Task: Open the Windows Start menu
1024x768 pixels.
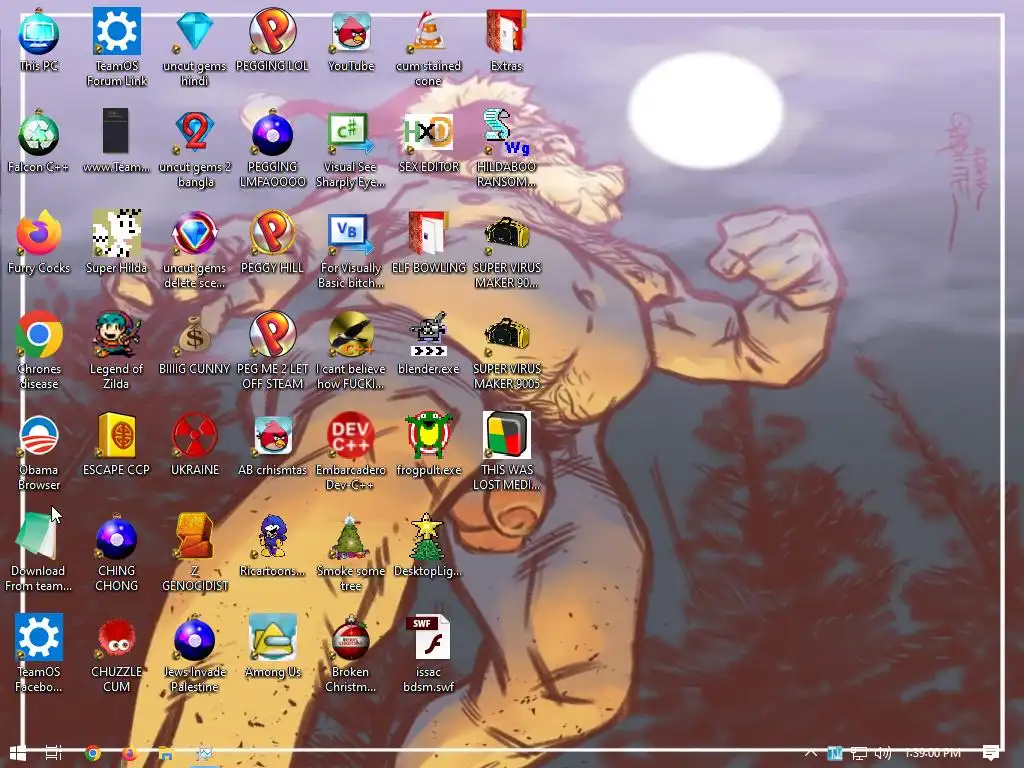Action: 18,753
